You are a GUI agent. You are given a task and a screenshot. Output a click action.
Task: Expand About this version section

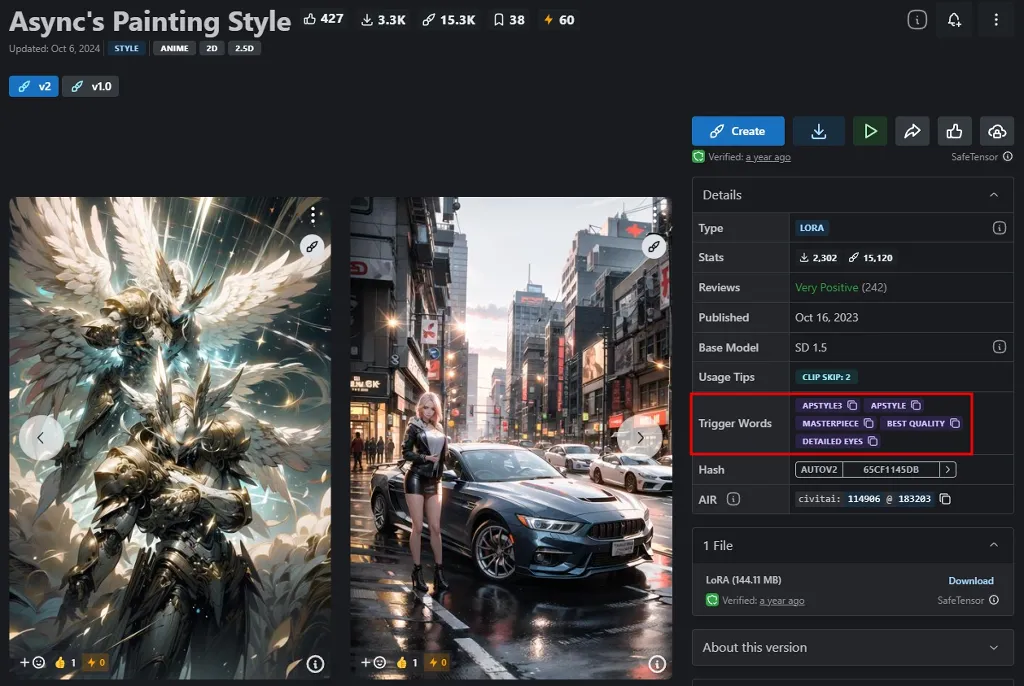coord(993,647)
